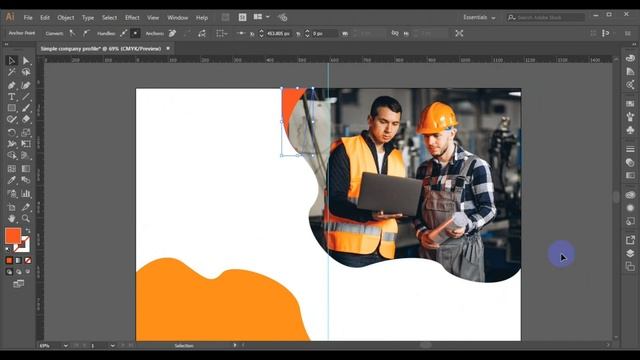This screenshot has height=360, width=640.
Task: Select the Line Segment tool
Action: pyautogui.click(x=26, y=97)
